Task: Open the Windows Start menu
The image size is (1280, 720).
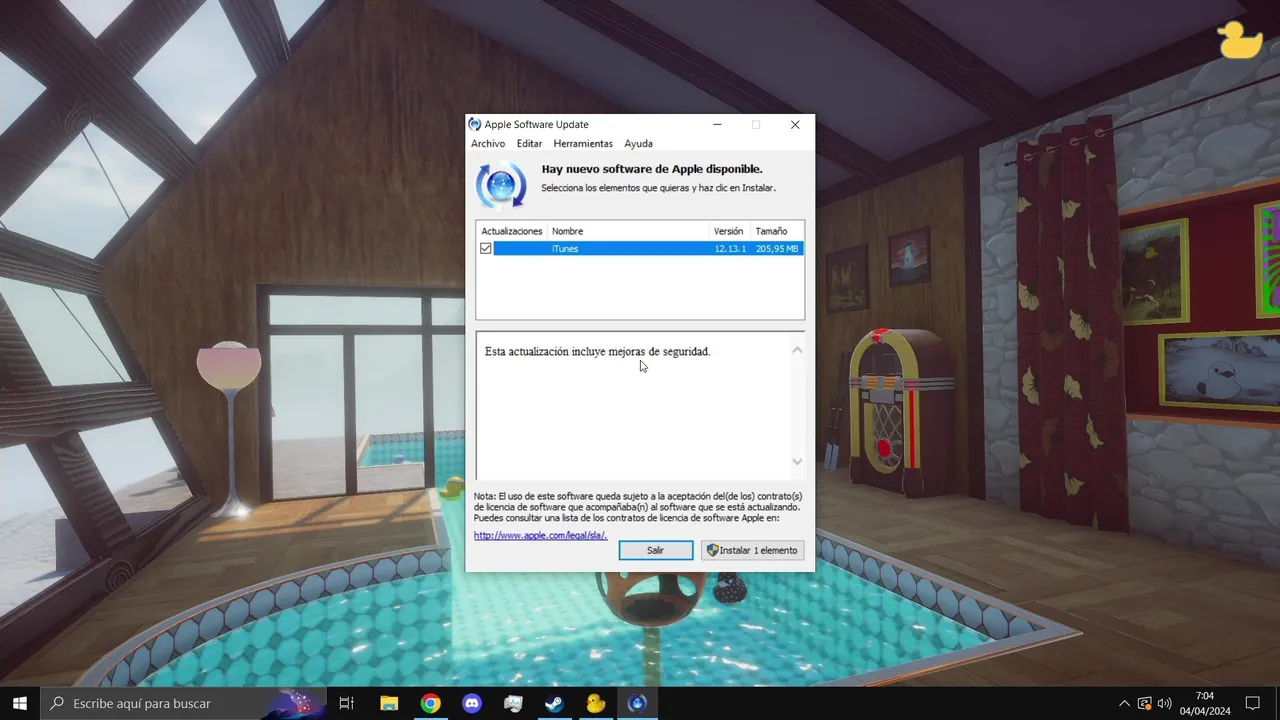Action: 20,703
